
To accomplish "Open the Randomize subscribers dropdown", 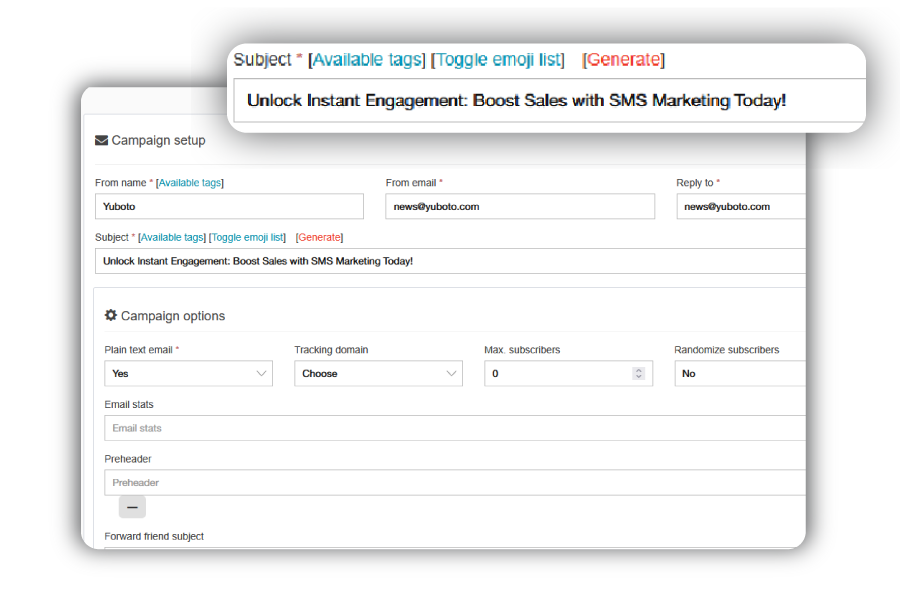I will [x=738, y=374].
